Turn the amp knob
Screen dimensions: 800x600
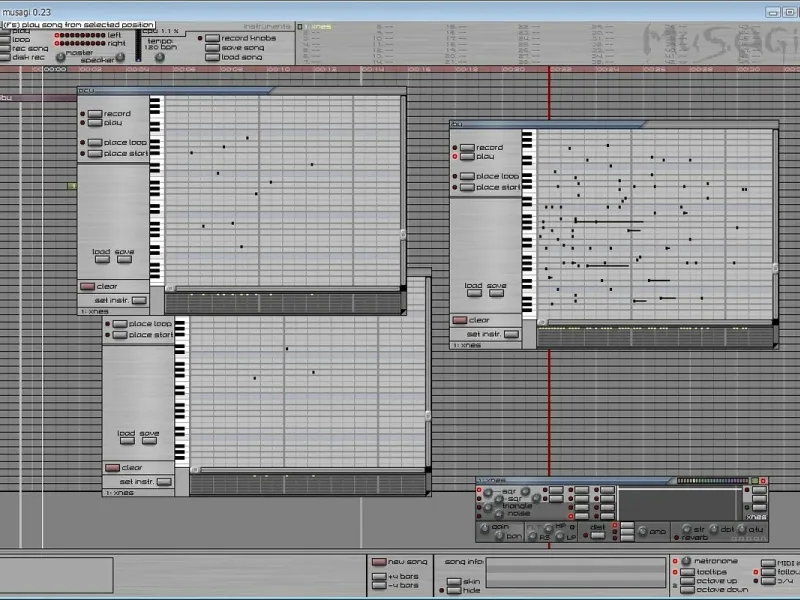coord(642,532)
